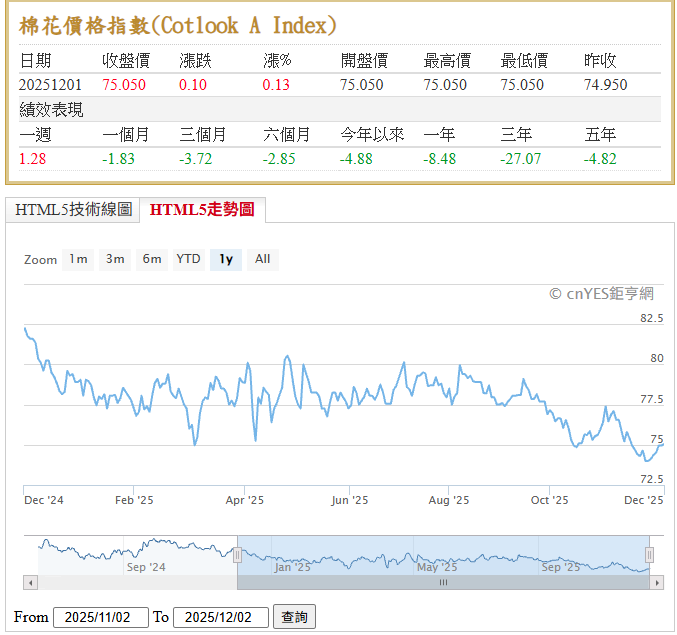Focus the To date input field
This screenshot has height=635, width=677.
(220, 617)
